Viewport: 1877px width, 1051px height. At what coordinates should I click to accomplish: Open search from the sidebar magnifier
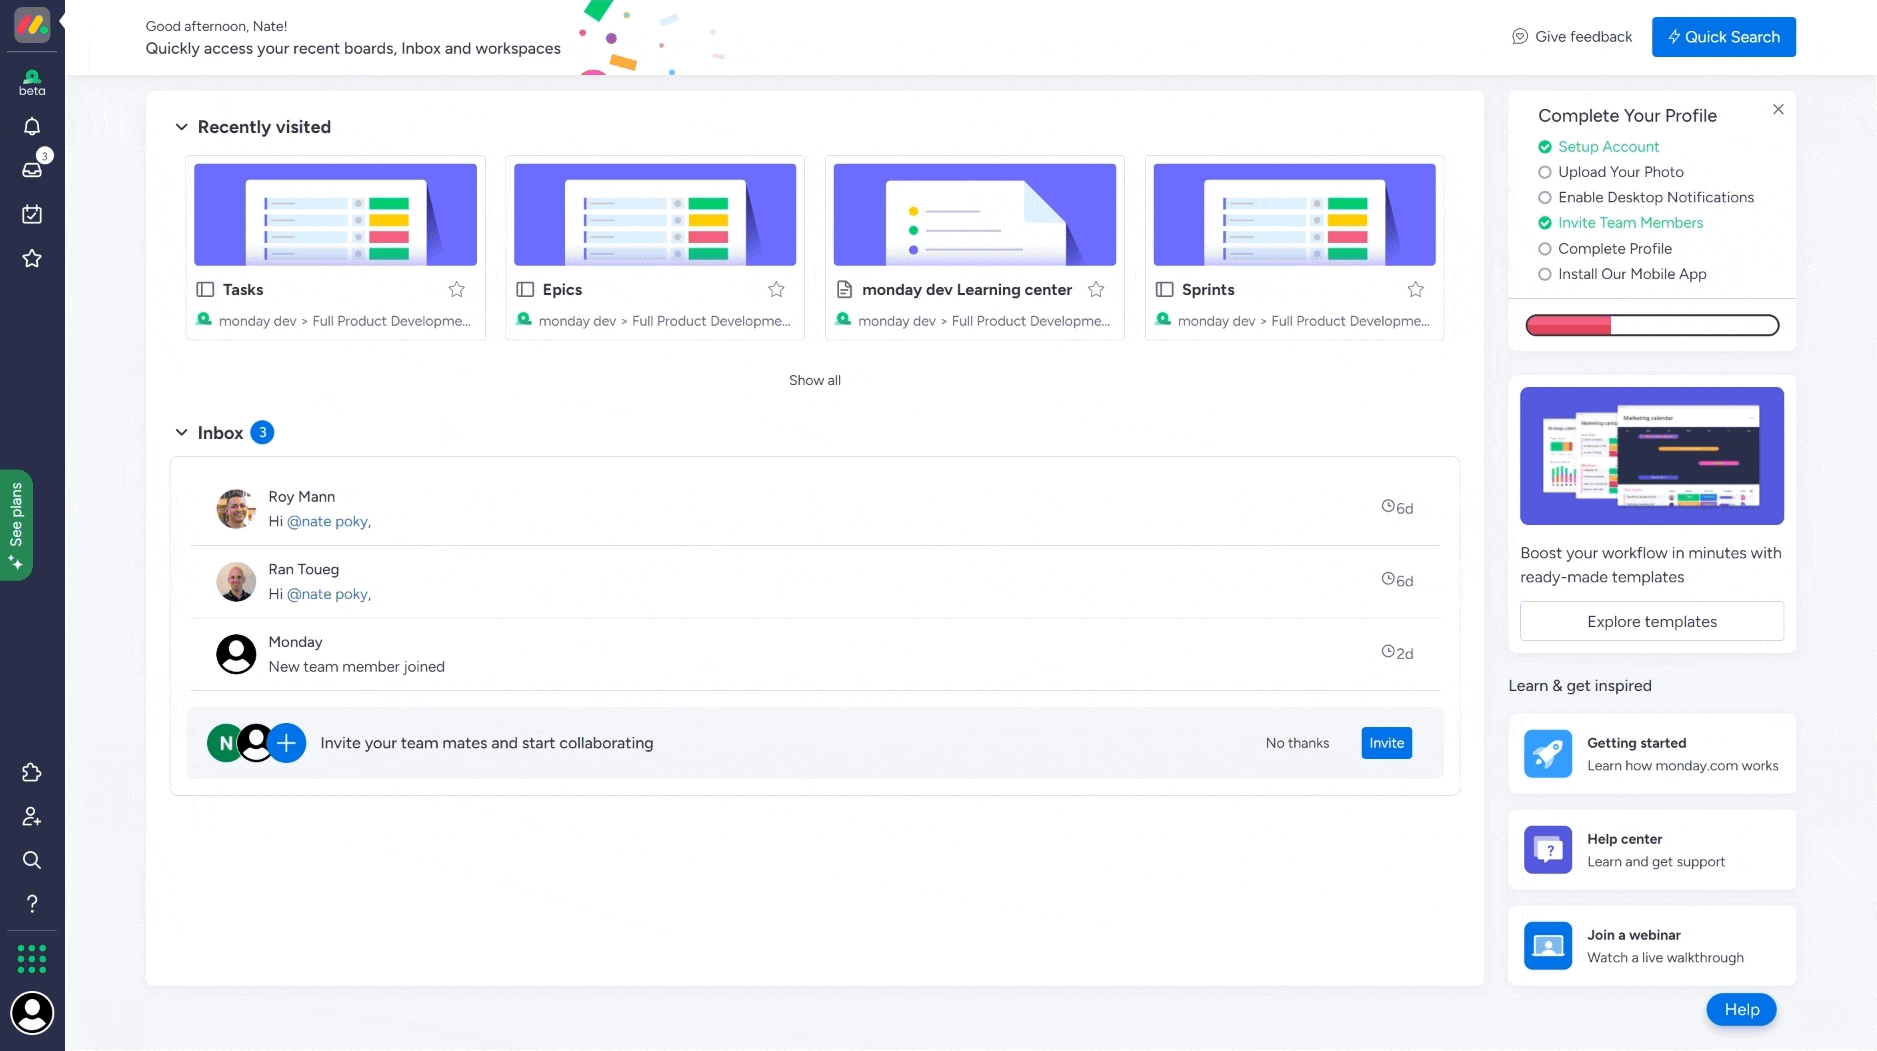coord(31,860)
